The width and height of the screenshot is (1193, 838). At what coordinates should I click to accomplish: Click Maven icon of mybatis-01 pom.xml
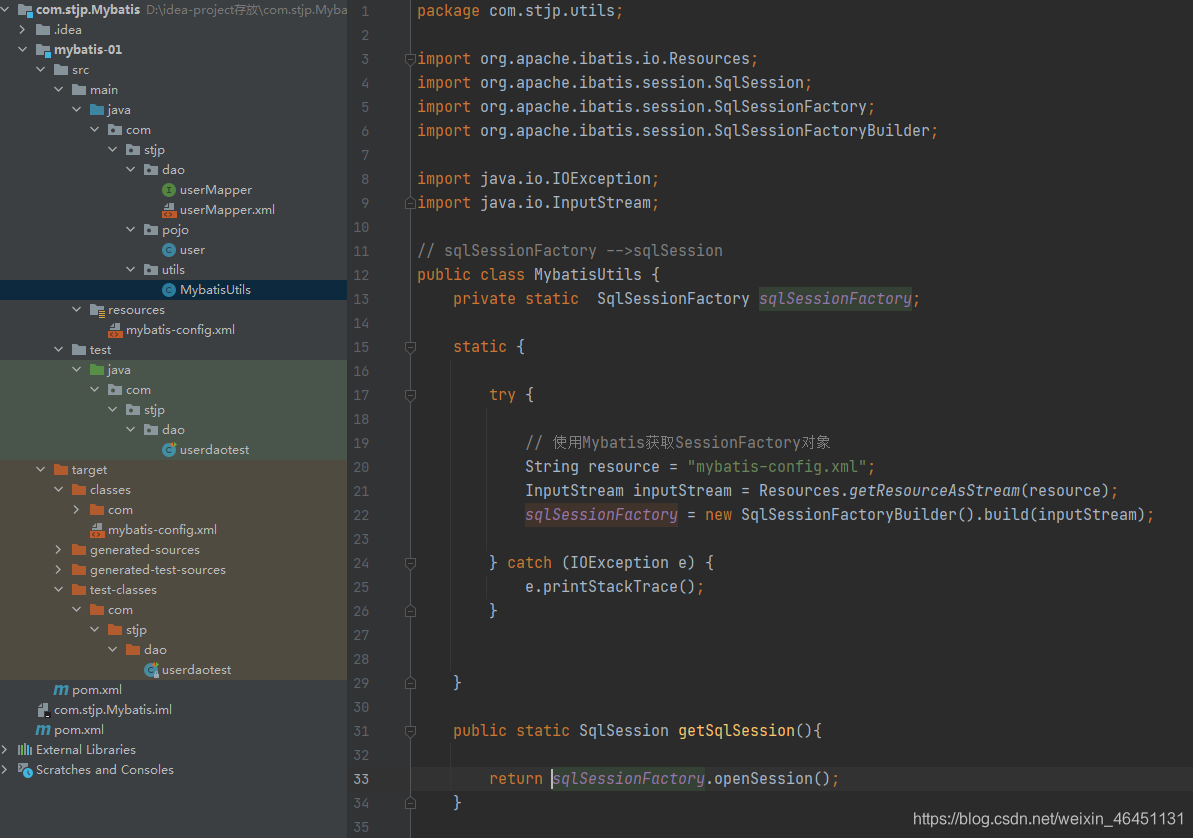pos(61,690)
